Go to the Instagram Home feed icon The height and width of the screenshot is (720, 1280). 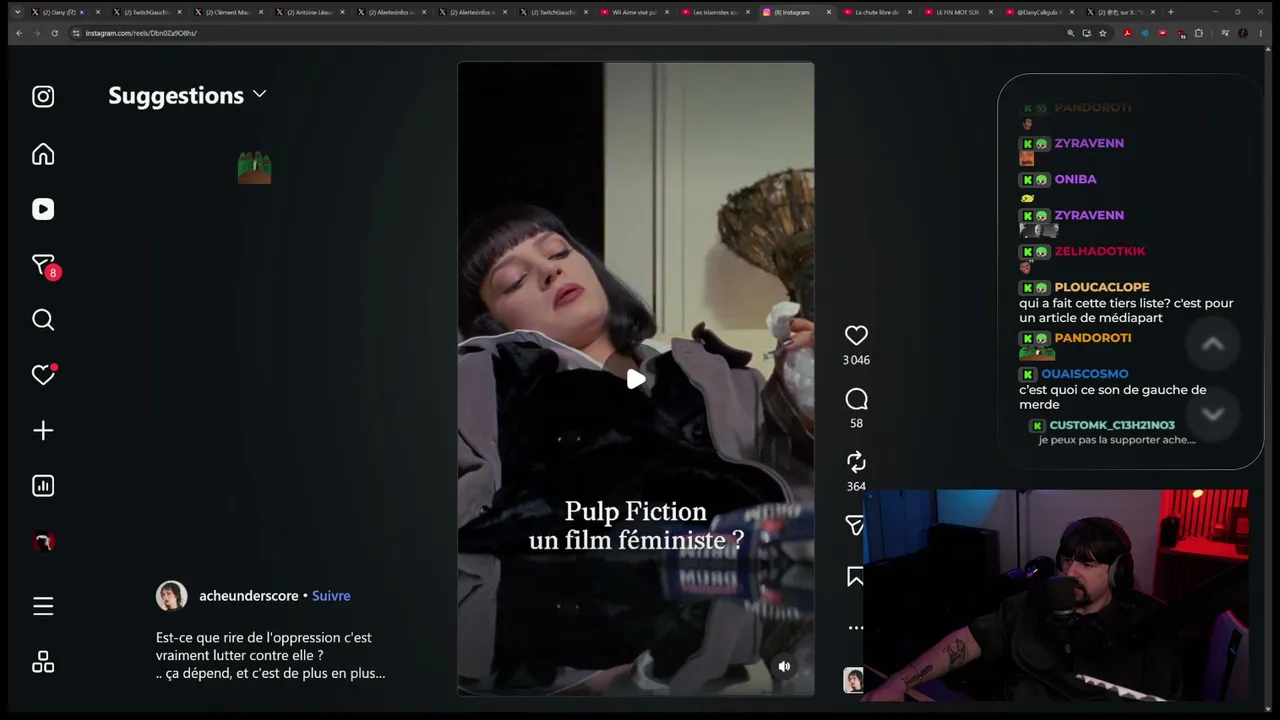(x=43, y=154)
